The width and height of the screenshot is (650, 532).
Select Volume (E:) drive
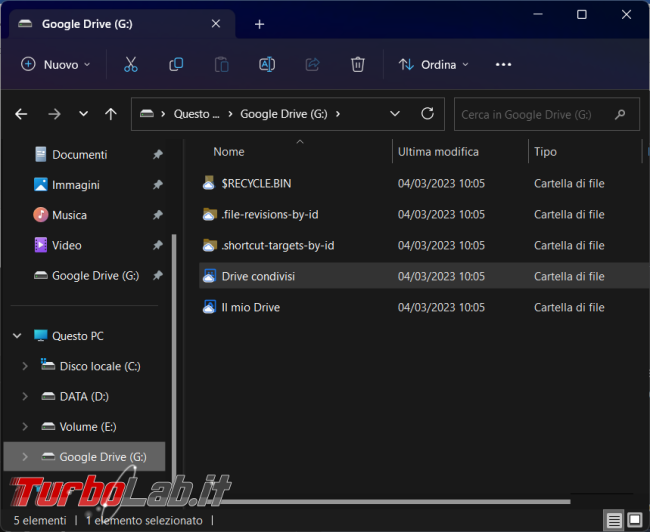88,427
